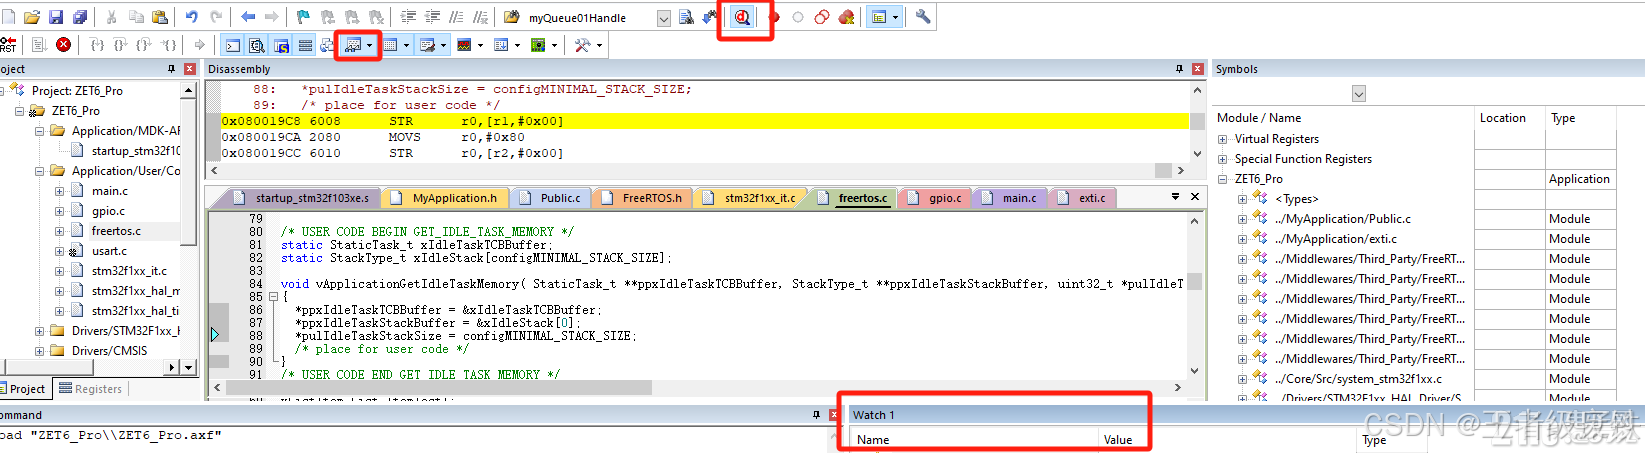
Task: Toggle the Serial windows button
Action: point(428,45)
